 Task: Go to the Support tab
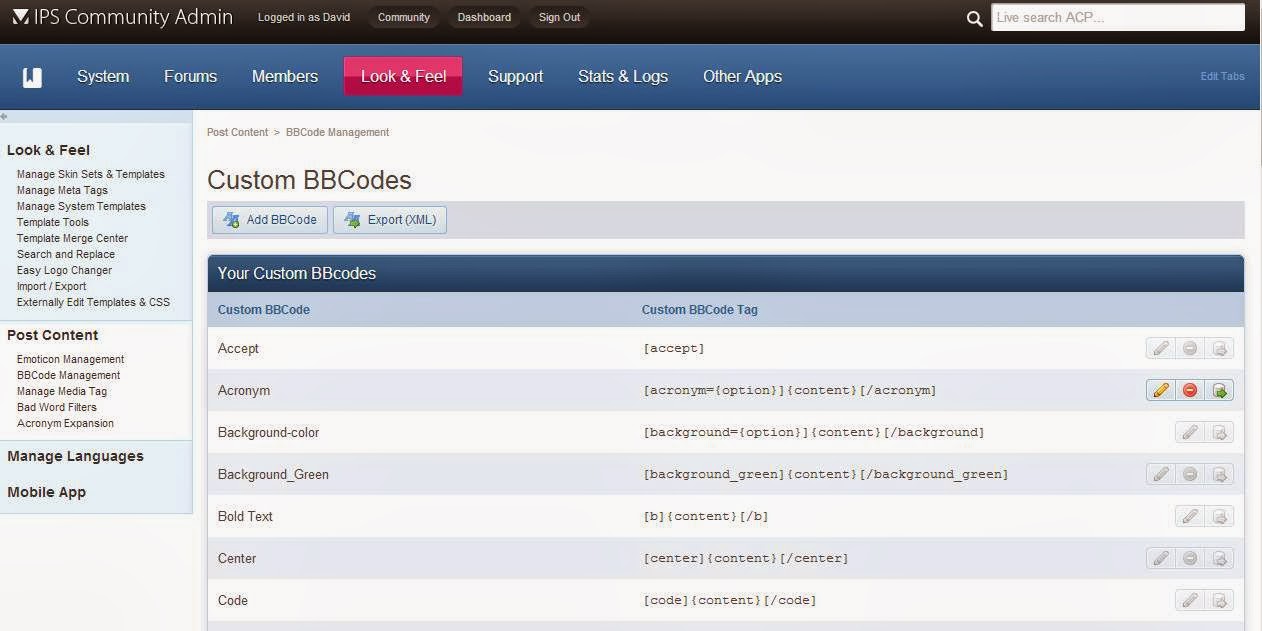(515, 76)
